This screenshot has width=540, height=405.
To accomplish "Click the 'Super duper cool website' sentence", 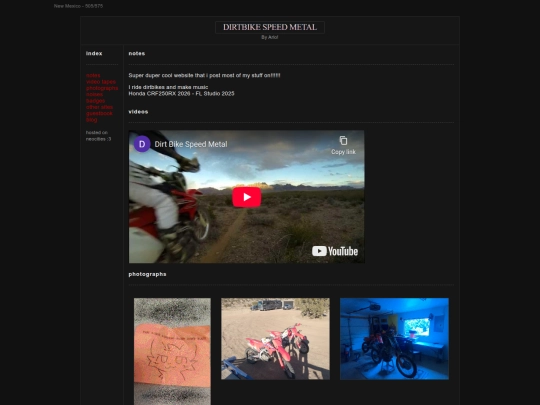I will [205, 75].
